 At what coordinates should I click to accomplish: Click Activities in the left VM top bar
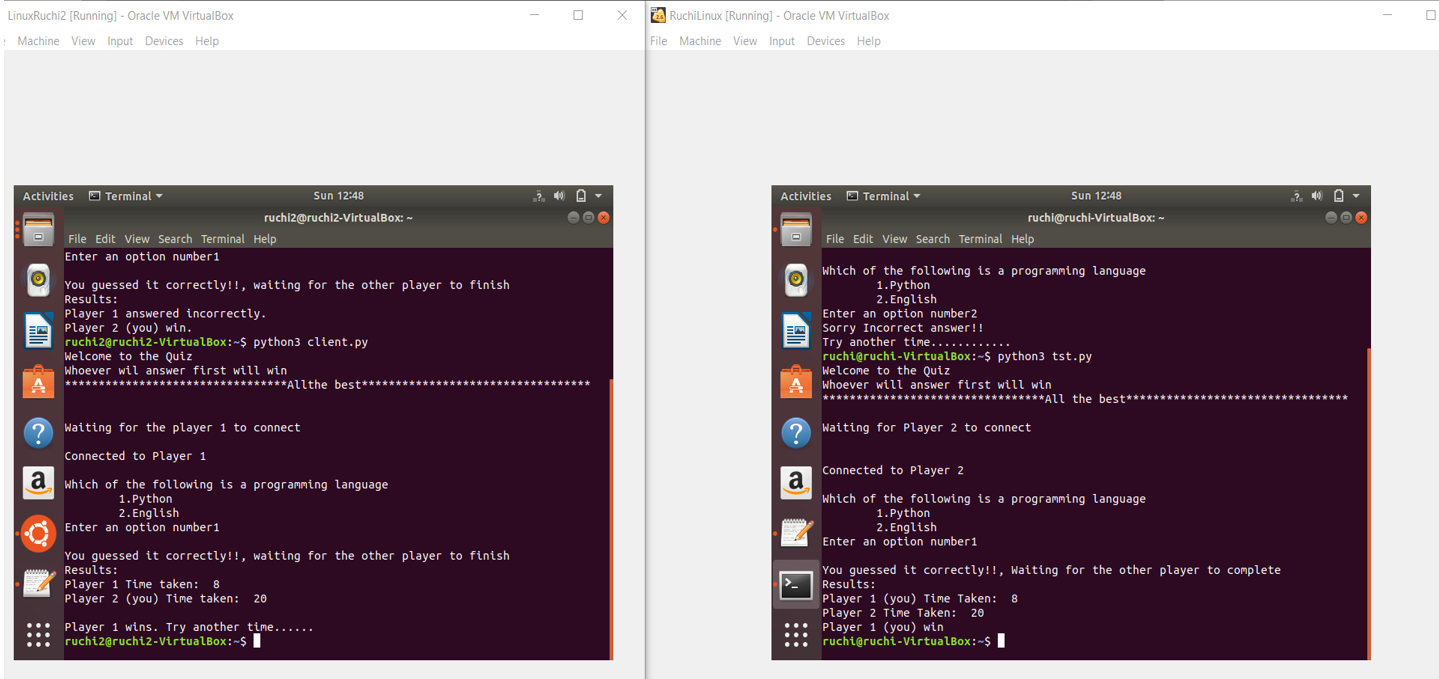click(x=47, y=196)
